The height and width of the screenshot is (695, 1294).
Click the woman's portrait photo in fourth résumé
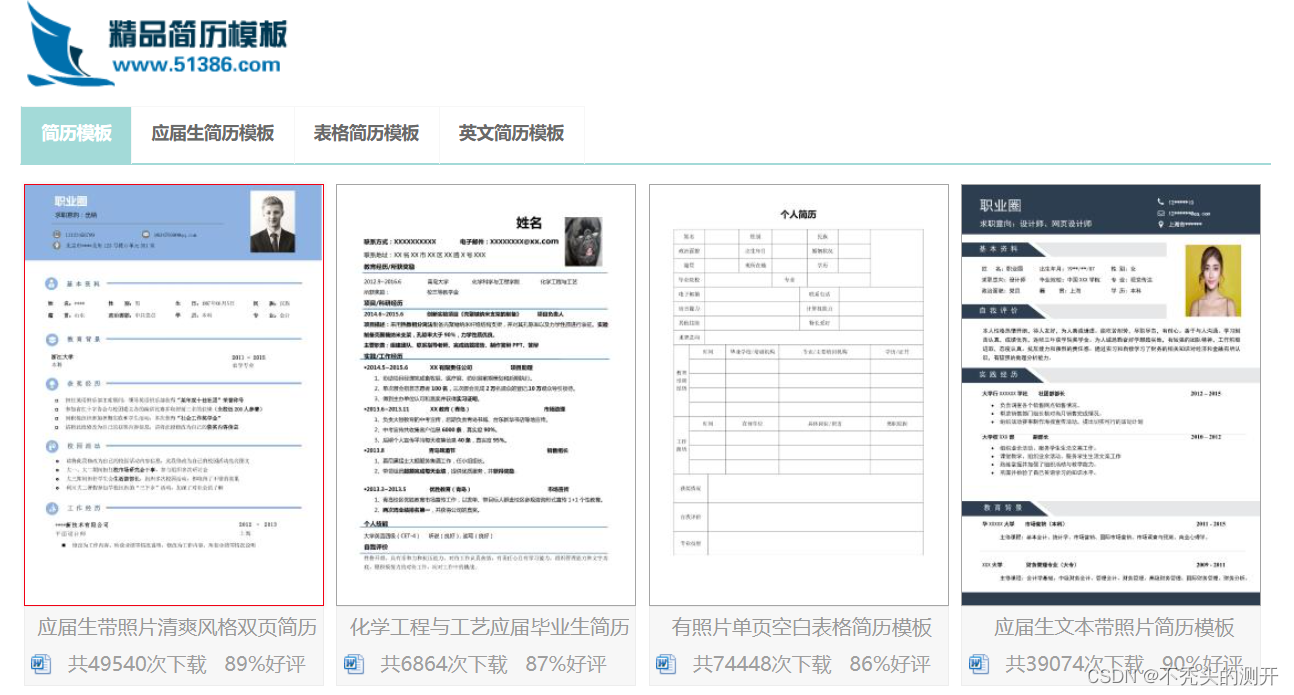pyautogui.click(x=1213, y=281)
